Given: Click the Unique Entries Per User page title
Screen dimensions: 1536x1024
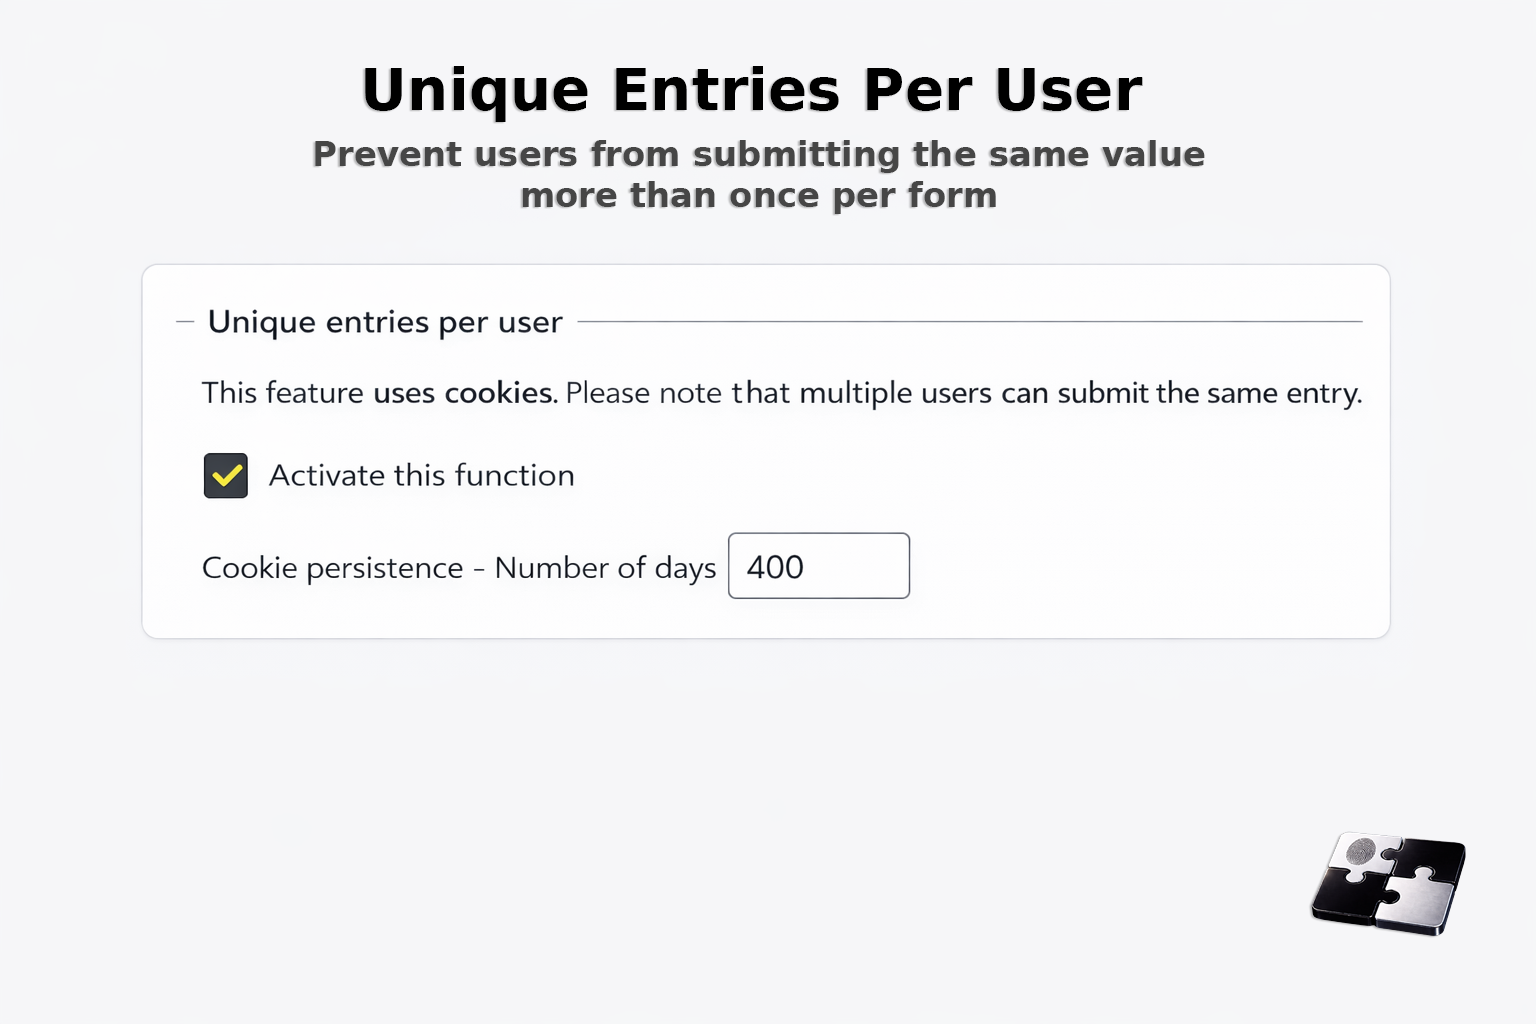Looking at the screenshot, I should tap(752, 88).
